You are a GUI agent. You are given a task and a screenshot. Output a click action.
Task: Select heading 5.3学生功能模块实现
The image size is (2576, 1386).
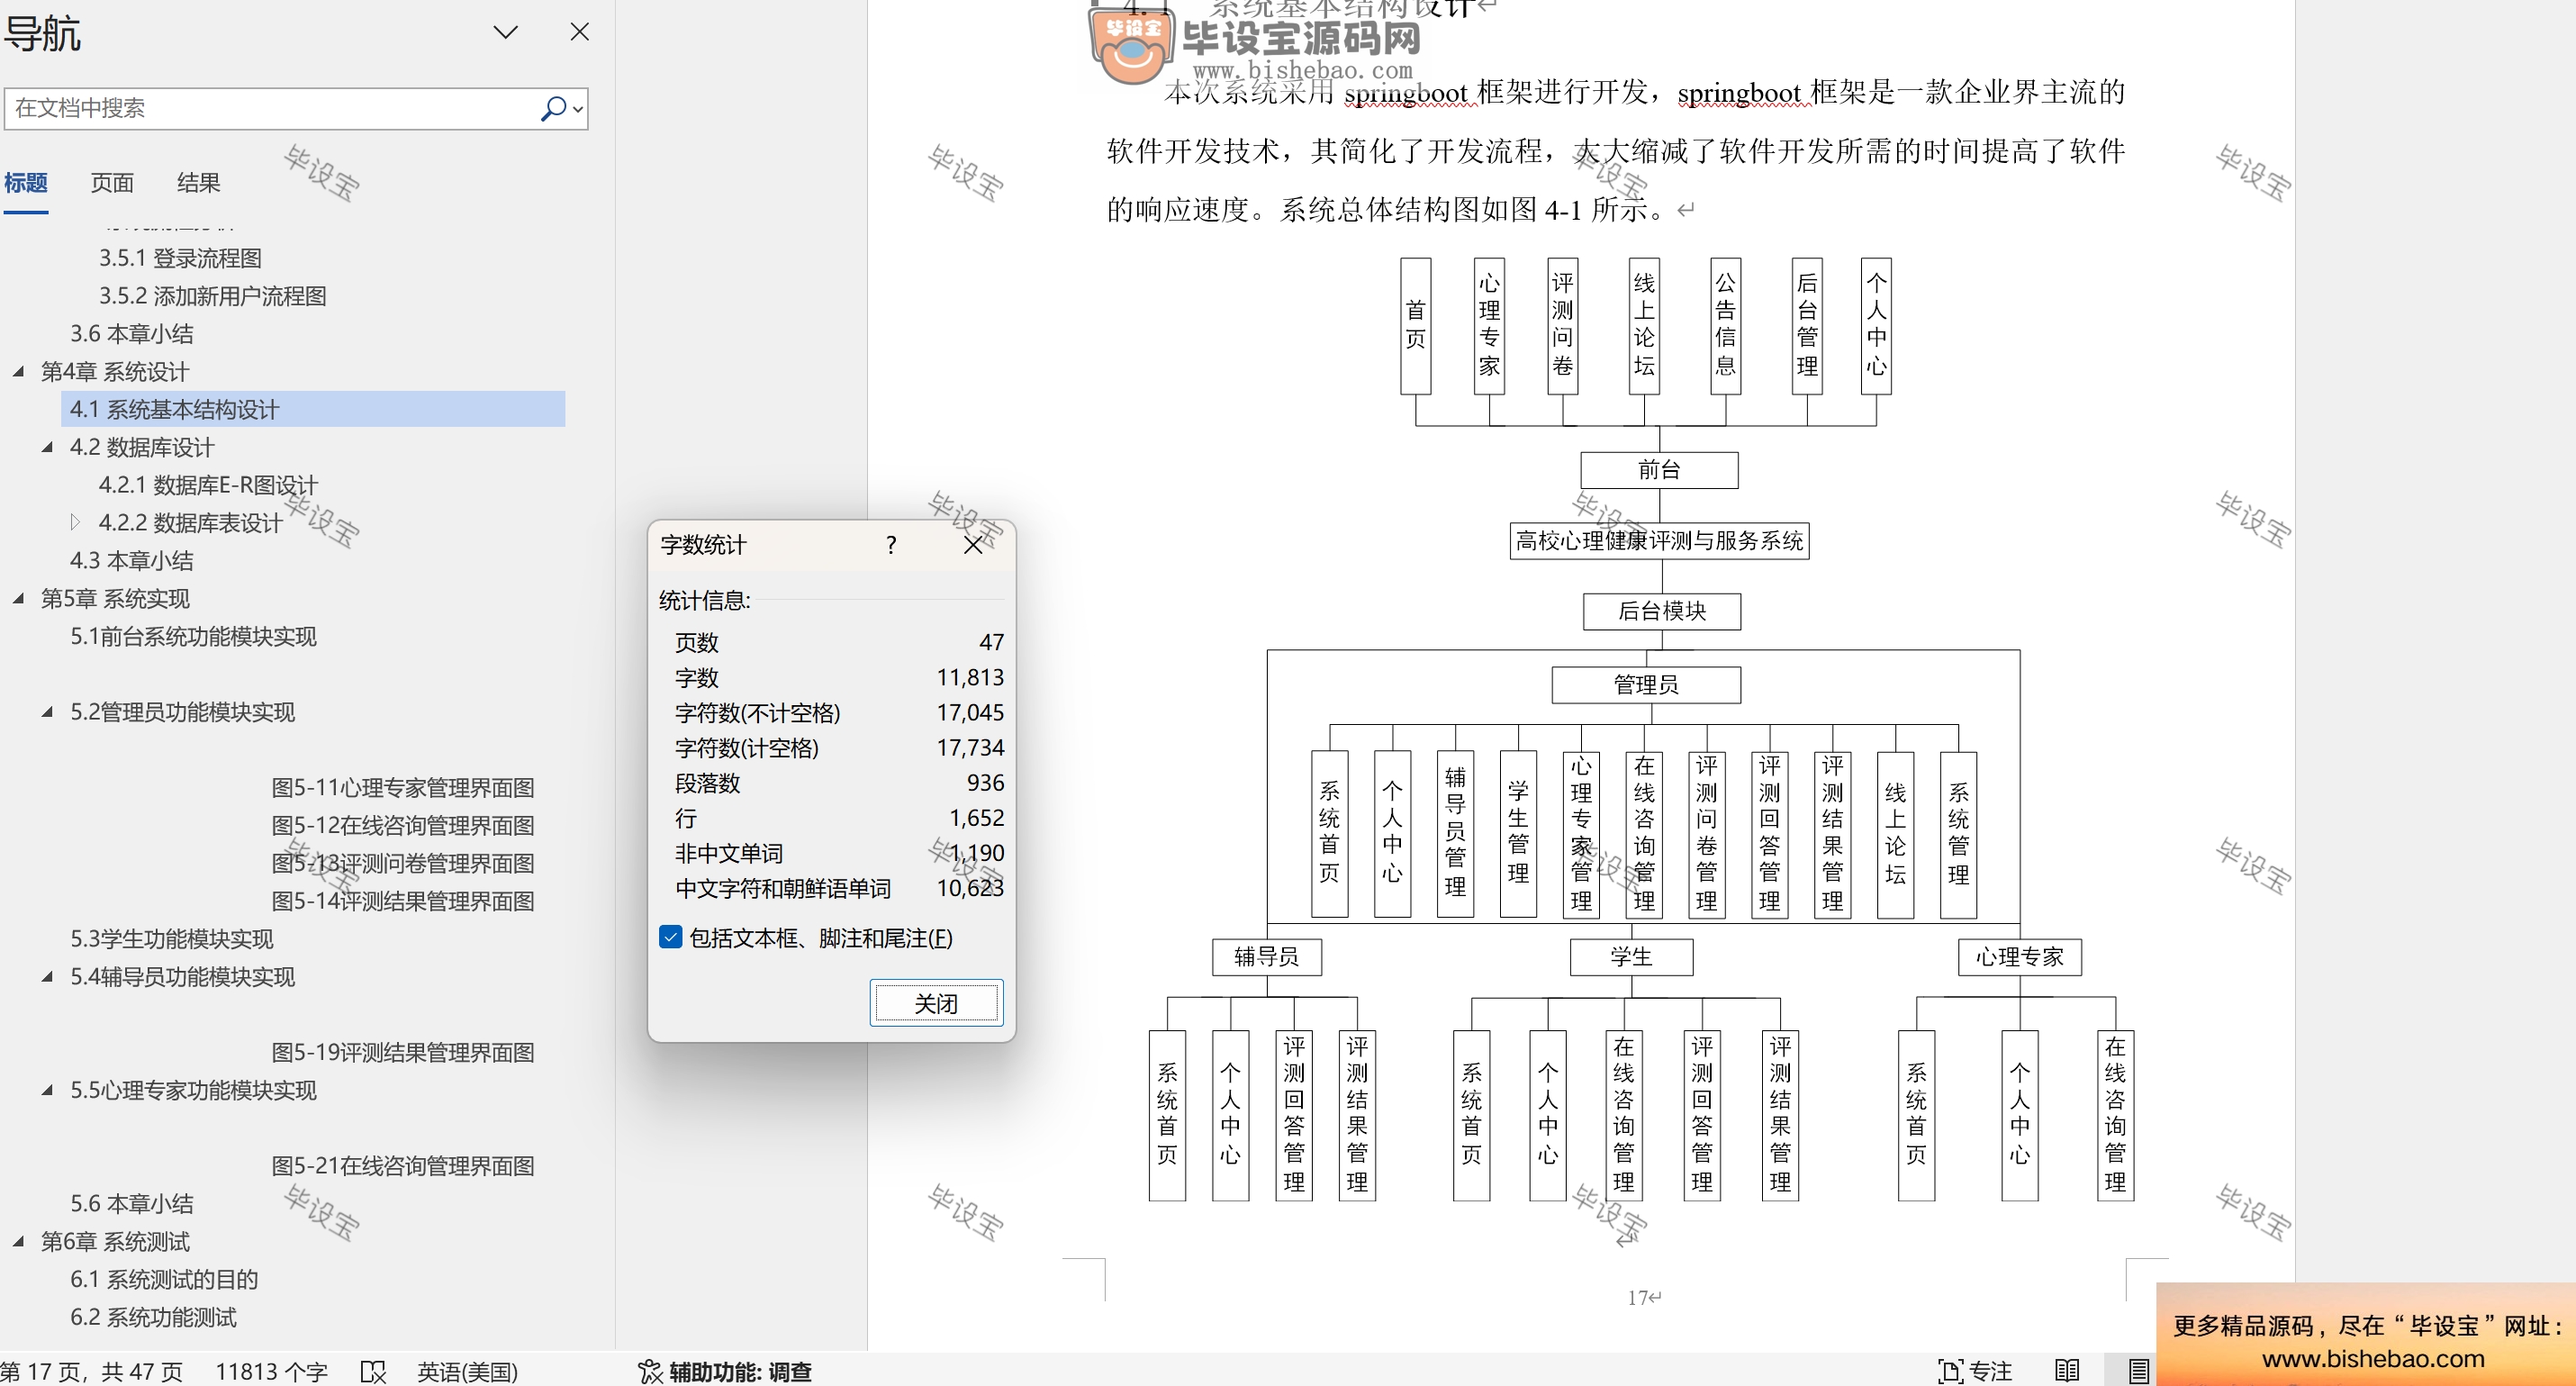click(x=171, y=939)
